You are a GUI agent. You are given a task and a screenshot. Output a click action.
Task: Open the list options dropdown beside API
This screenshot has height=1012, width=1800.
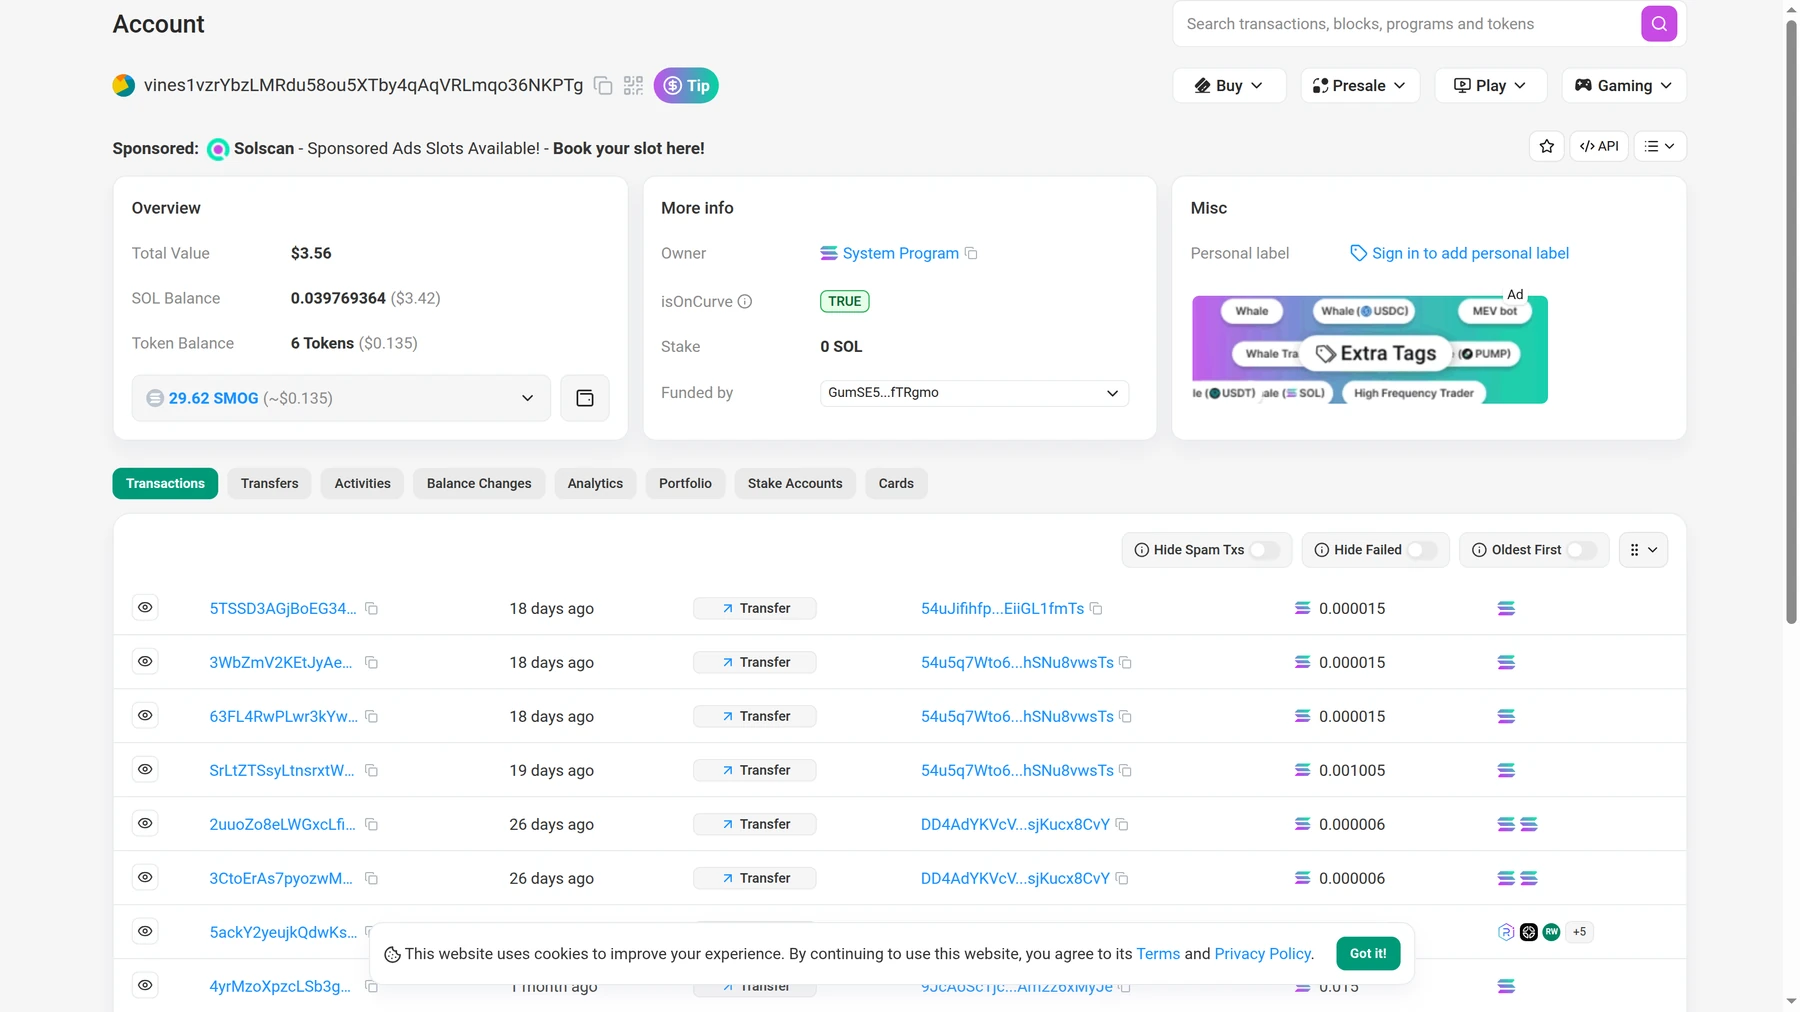pos(1660,147)
